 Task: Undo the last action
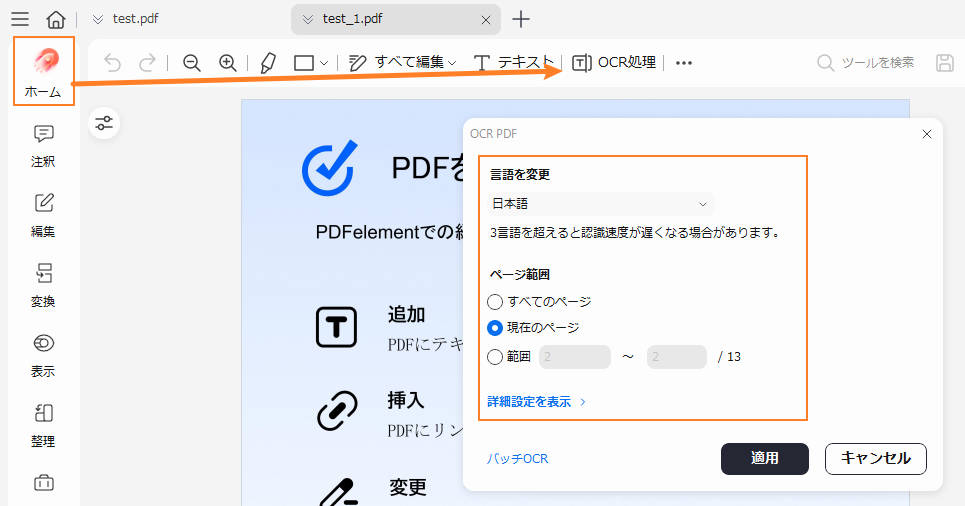(112, 63)
